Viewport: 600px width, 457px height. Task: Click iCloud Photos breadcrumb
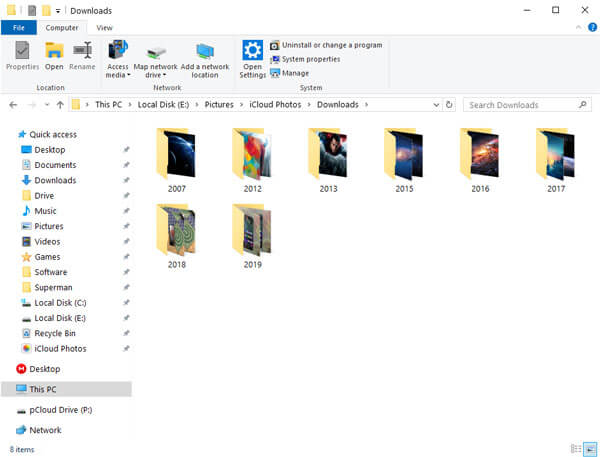pos(275,105)
